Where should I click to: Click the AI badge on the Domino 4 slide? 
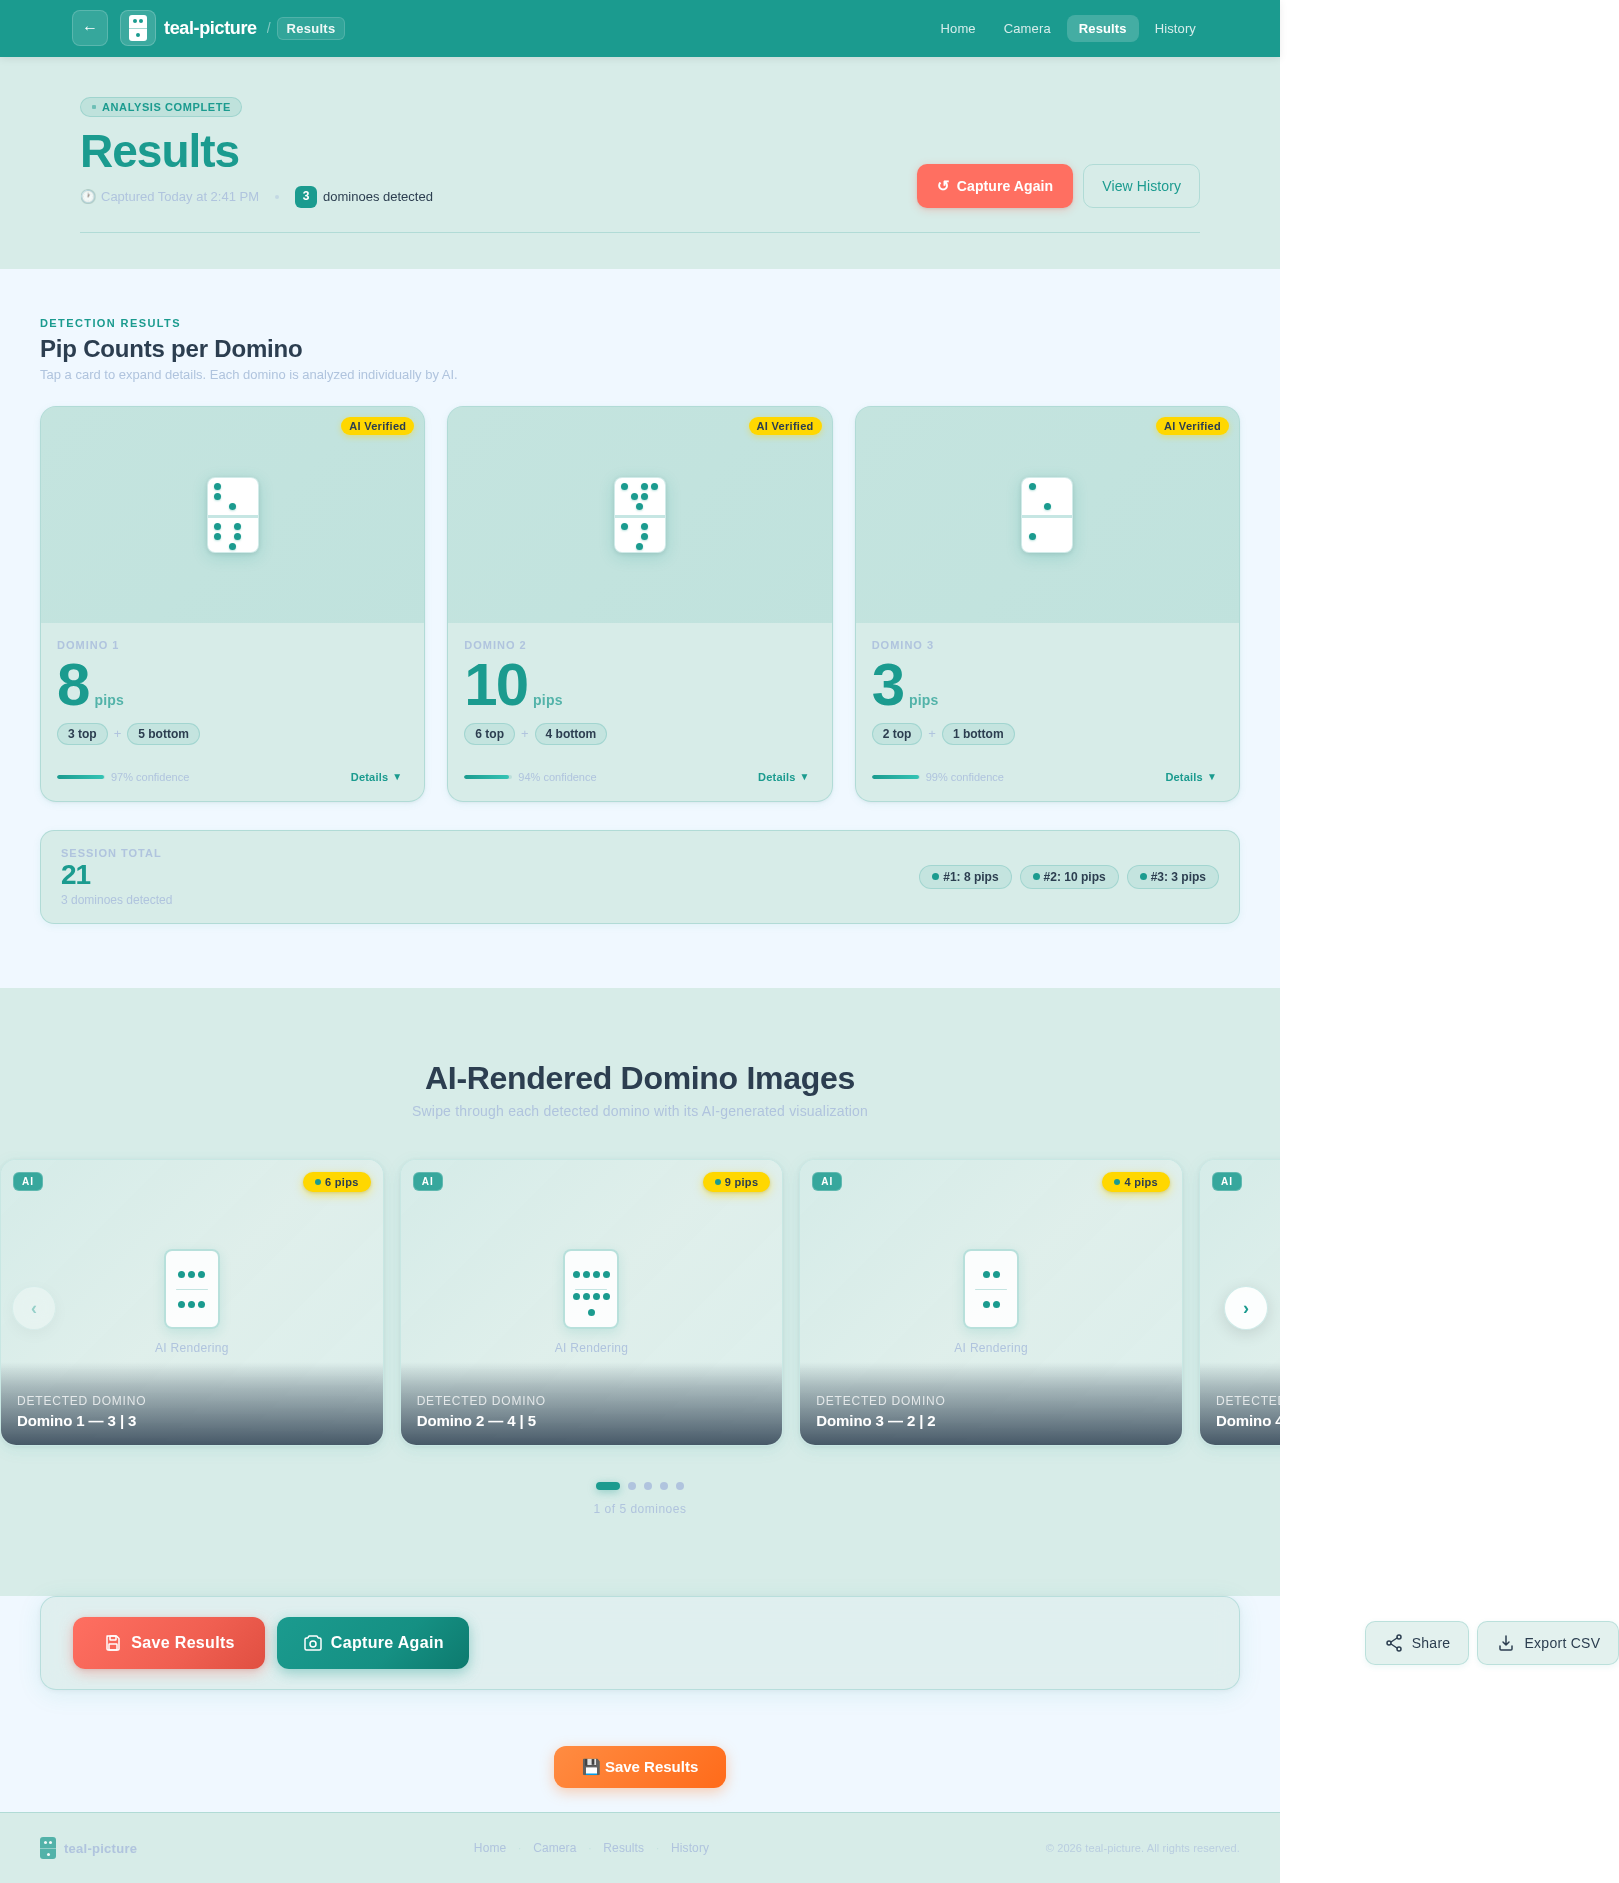click(1227, 1181)
